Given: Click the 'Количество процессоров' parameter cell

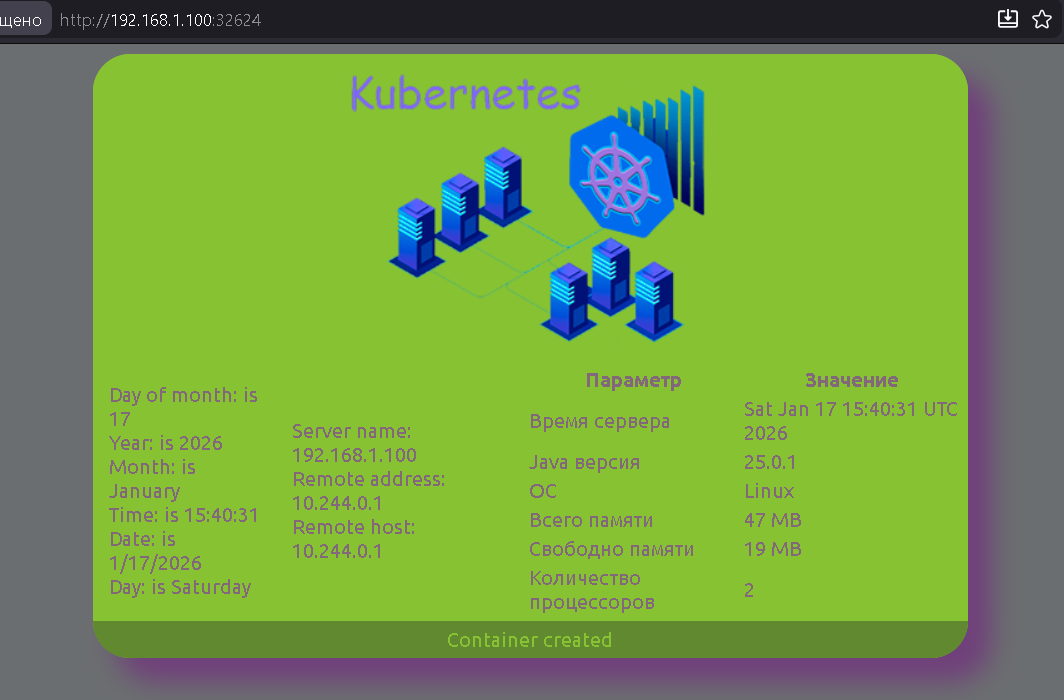Looking at the screenshot, I should [592, 590].
